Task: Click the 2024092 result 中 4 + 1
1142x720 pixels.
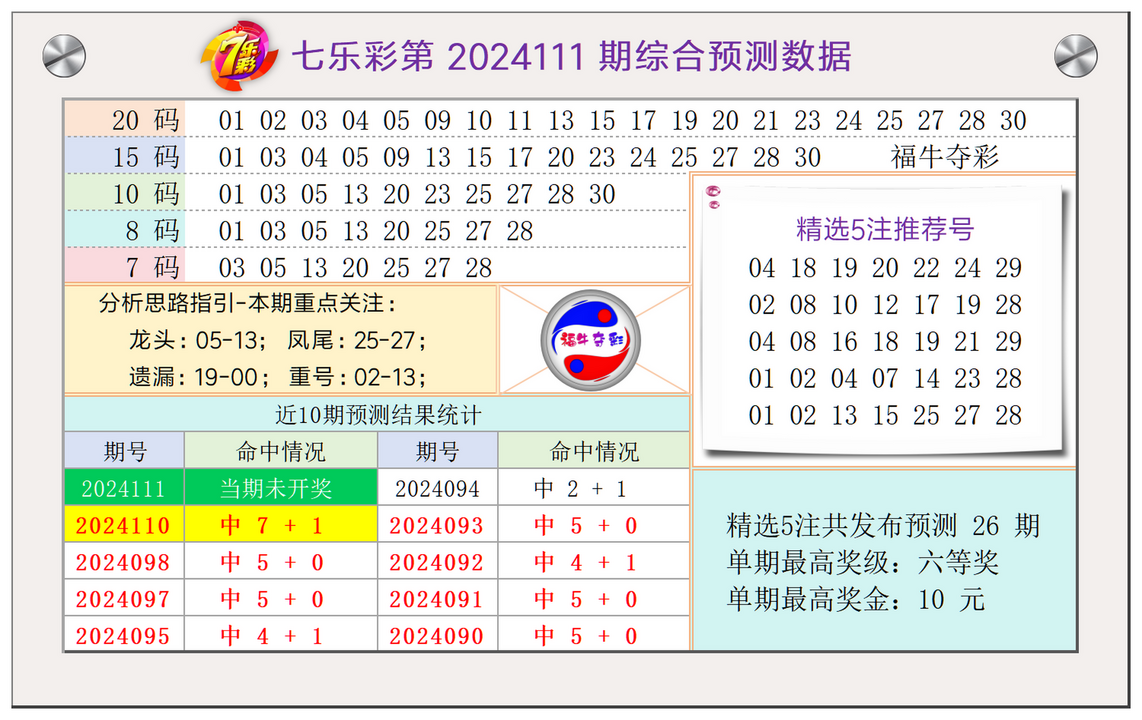Action: point(594,562)
